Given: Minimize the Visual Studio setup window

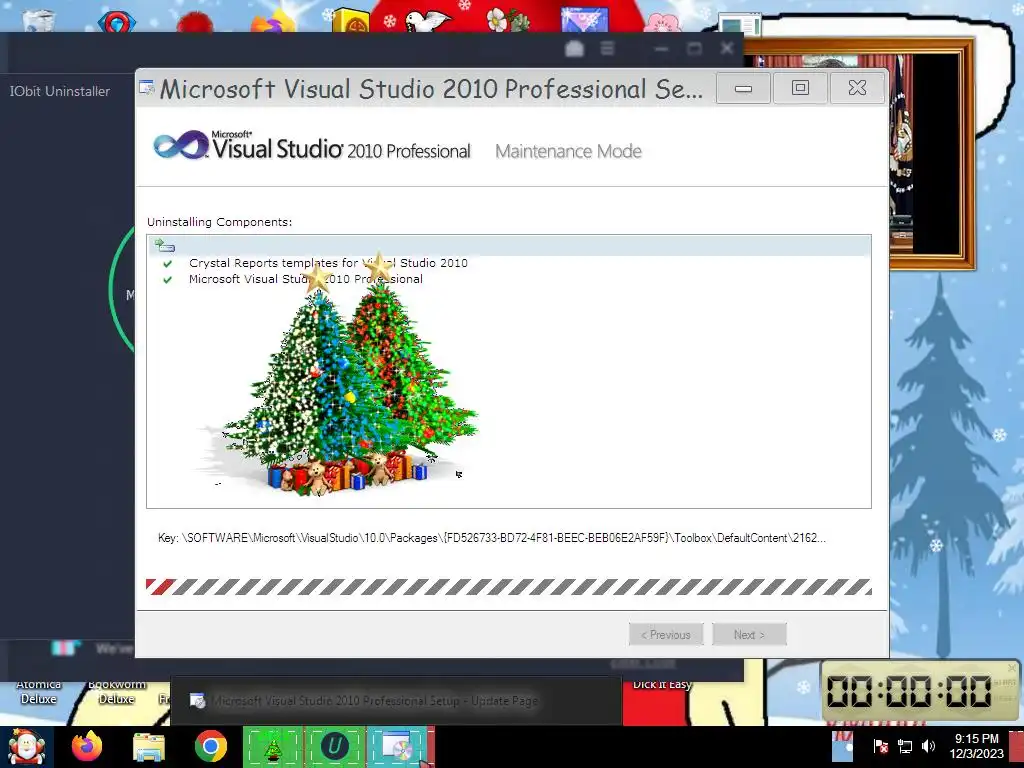Looking at the screenshot, I should (743, 88).
